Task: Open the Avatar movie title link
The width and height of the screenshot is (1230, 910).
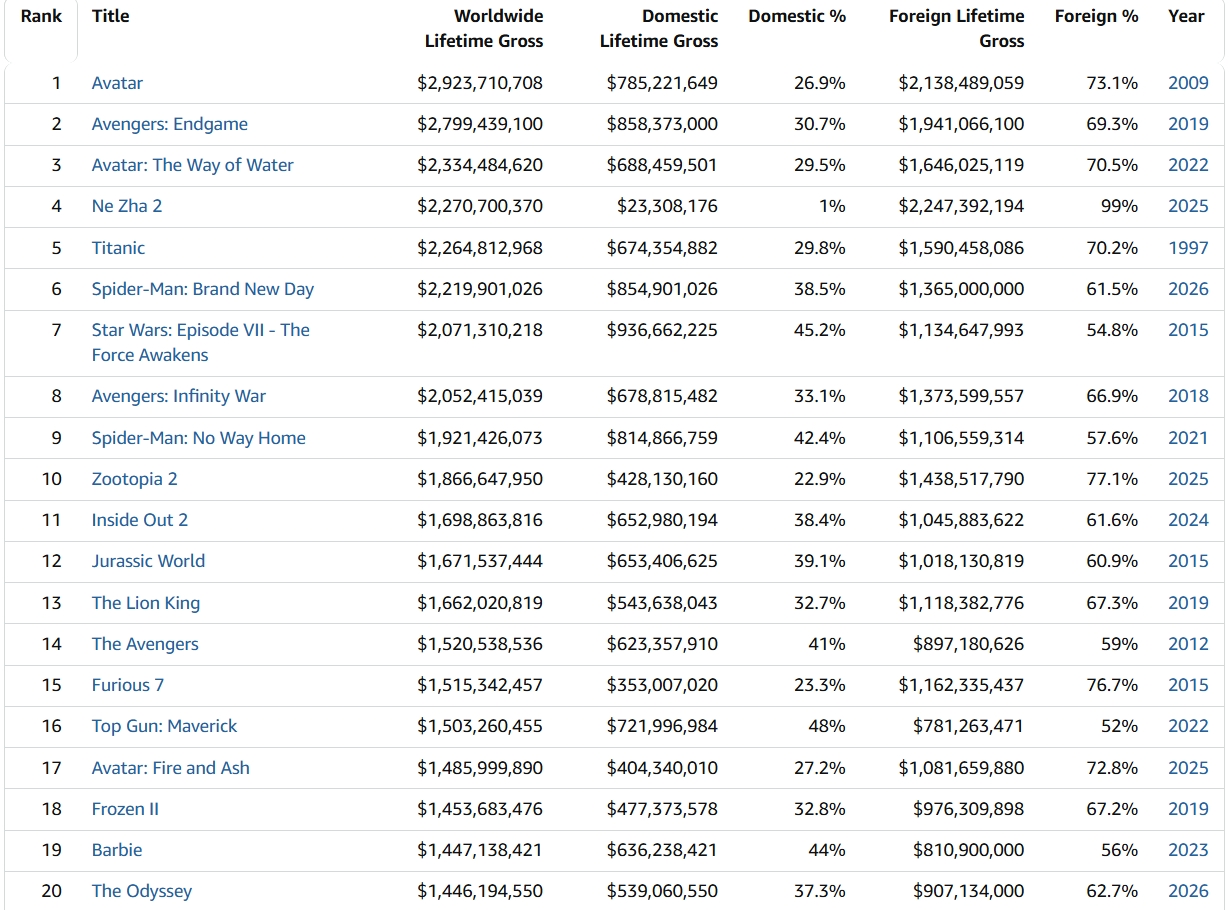Action: (x=117, y=83)
